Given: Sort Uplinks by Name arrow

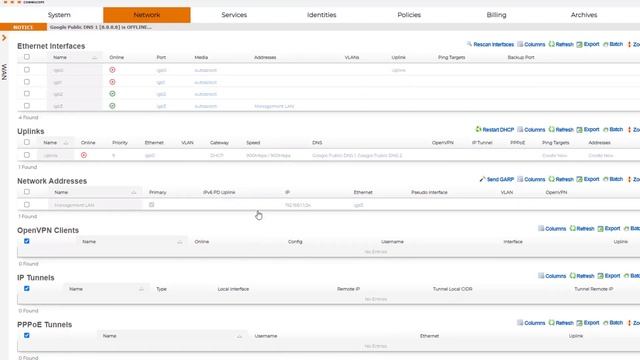Looking at the screenshot, I should 66,143.
